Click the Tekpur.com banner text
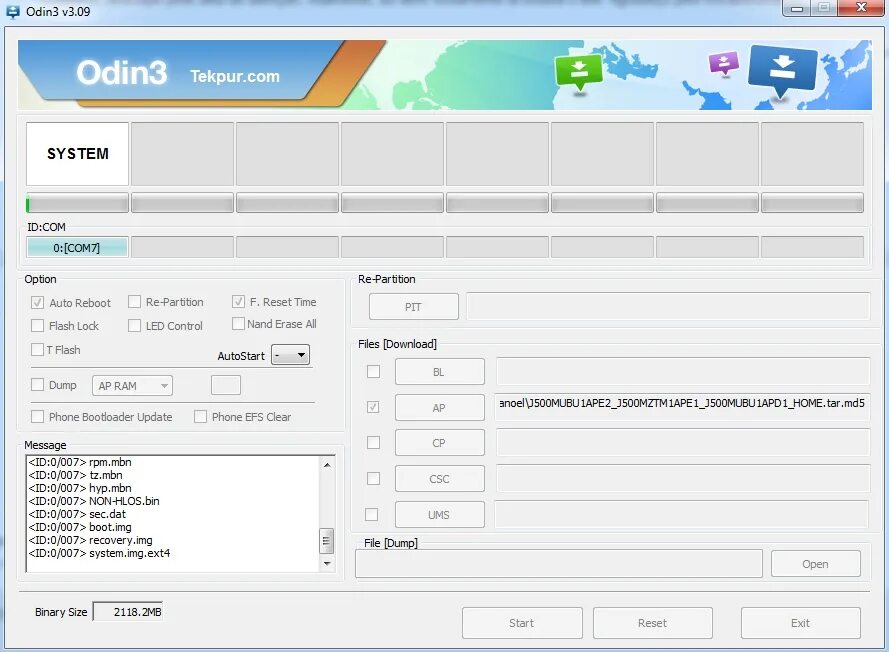The image size is (889, 652). [x=235, y=76]
